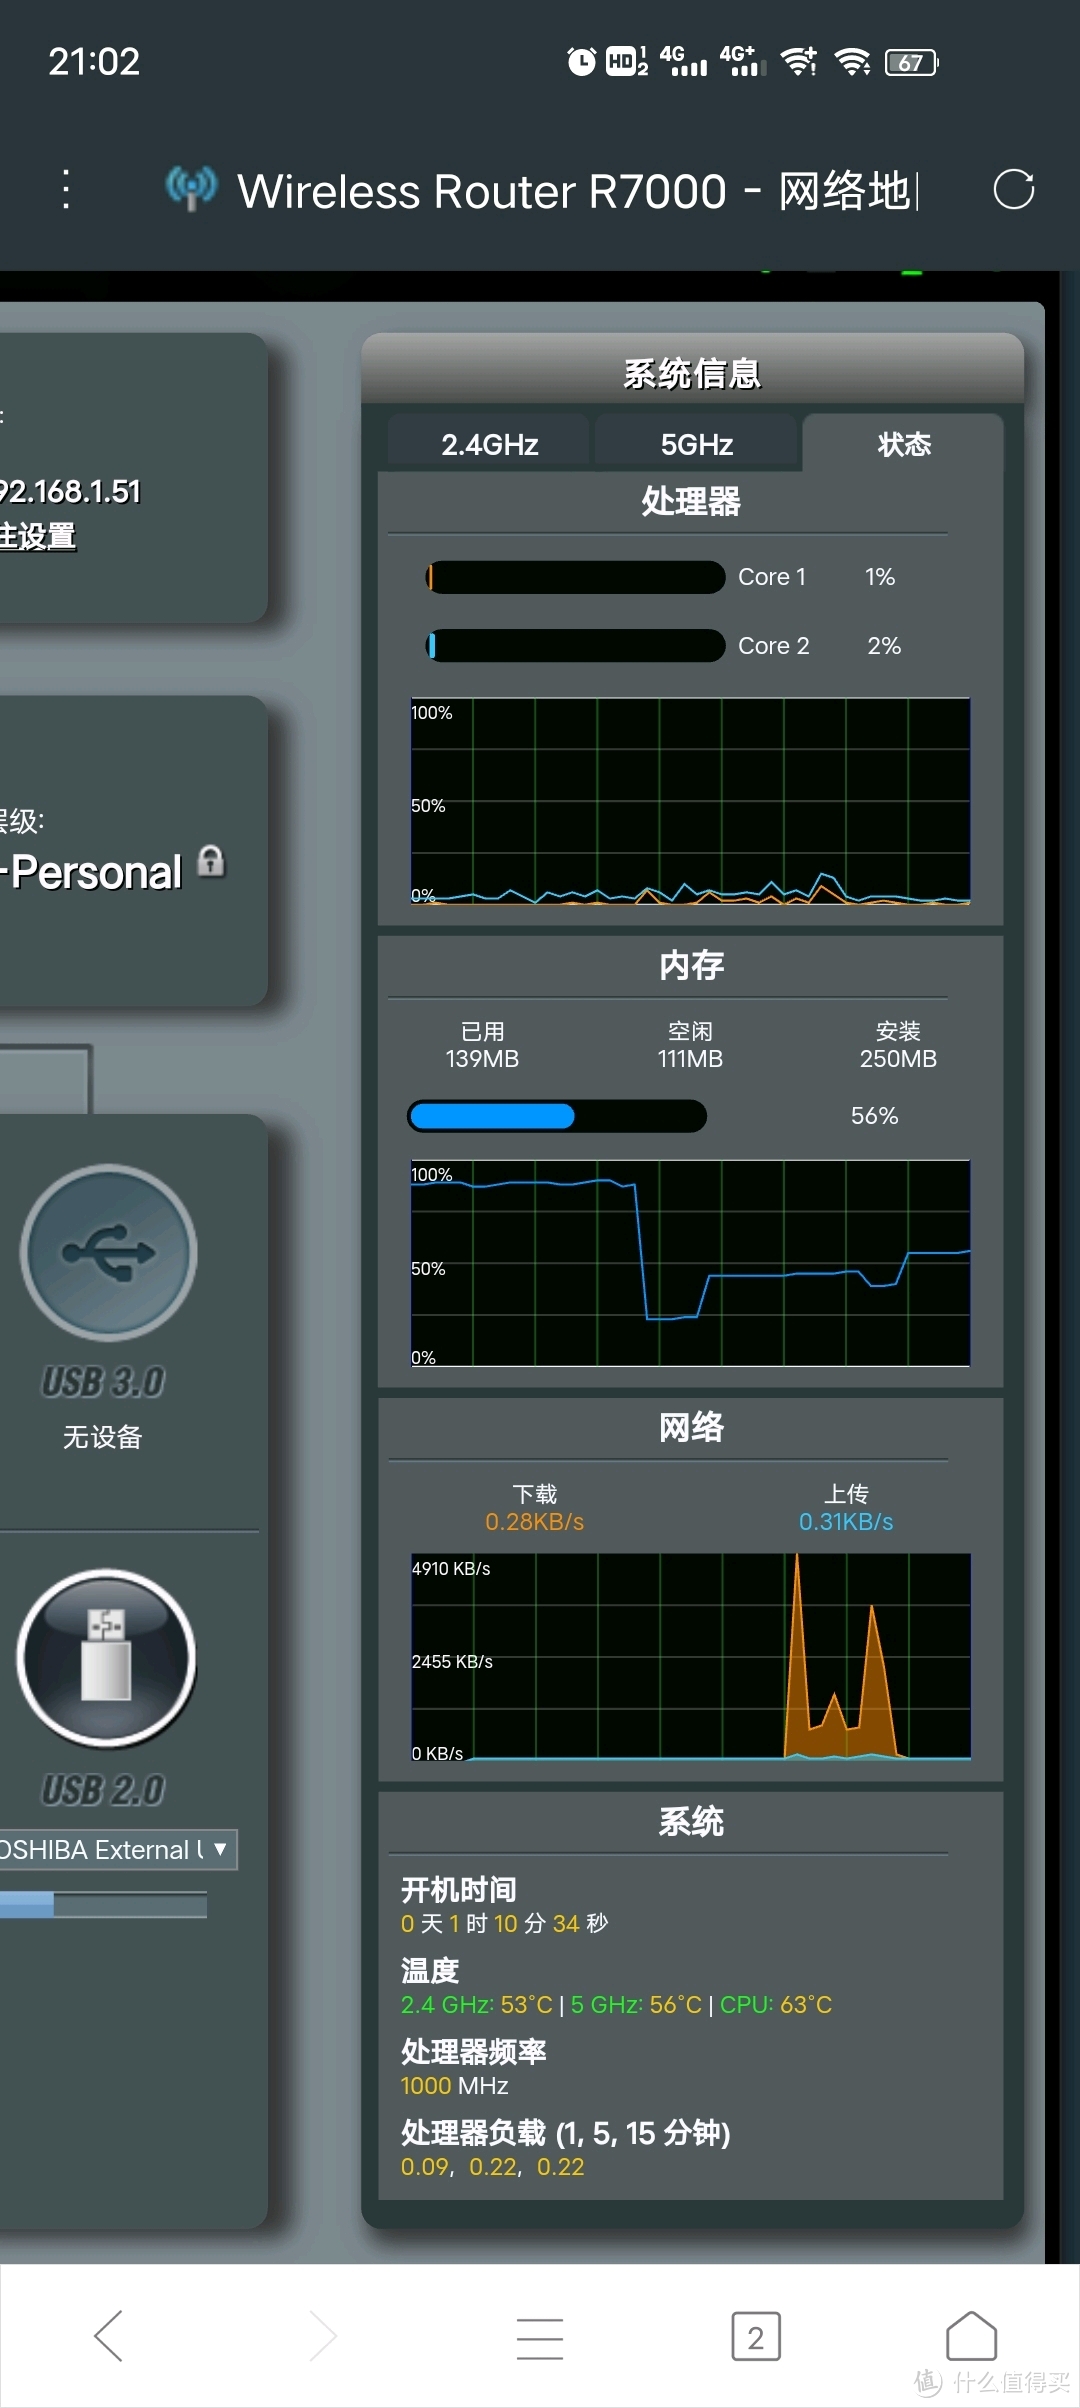Viewport: 1080px width, 2408px height.
Task: Select the 5 GHz: 56°C temperature reading
Action: click(636, 2004)
